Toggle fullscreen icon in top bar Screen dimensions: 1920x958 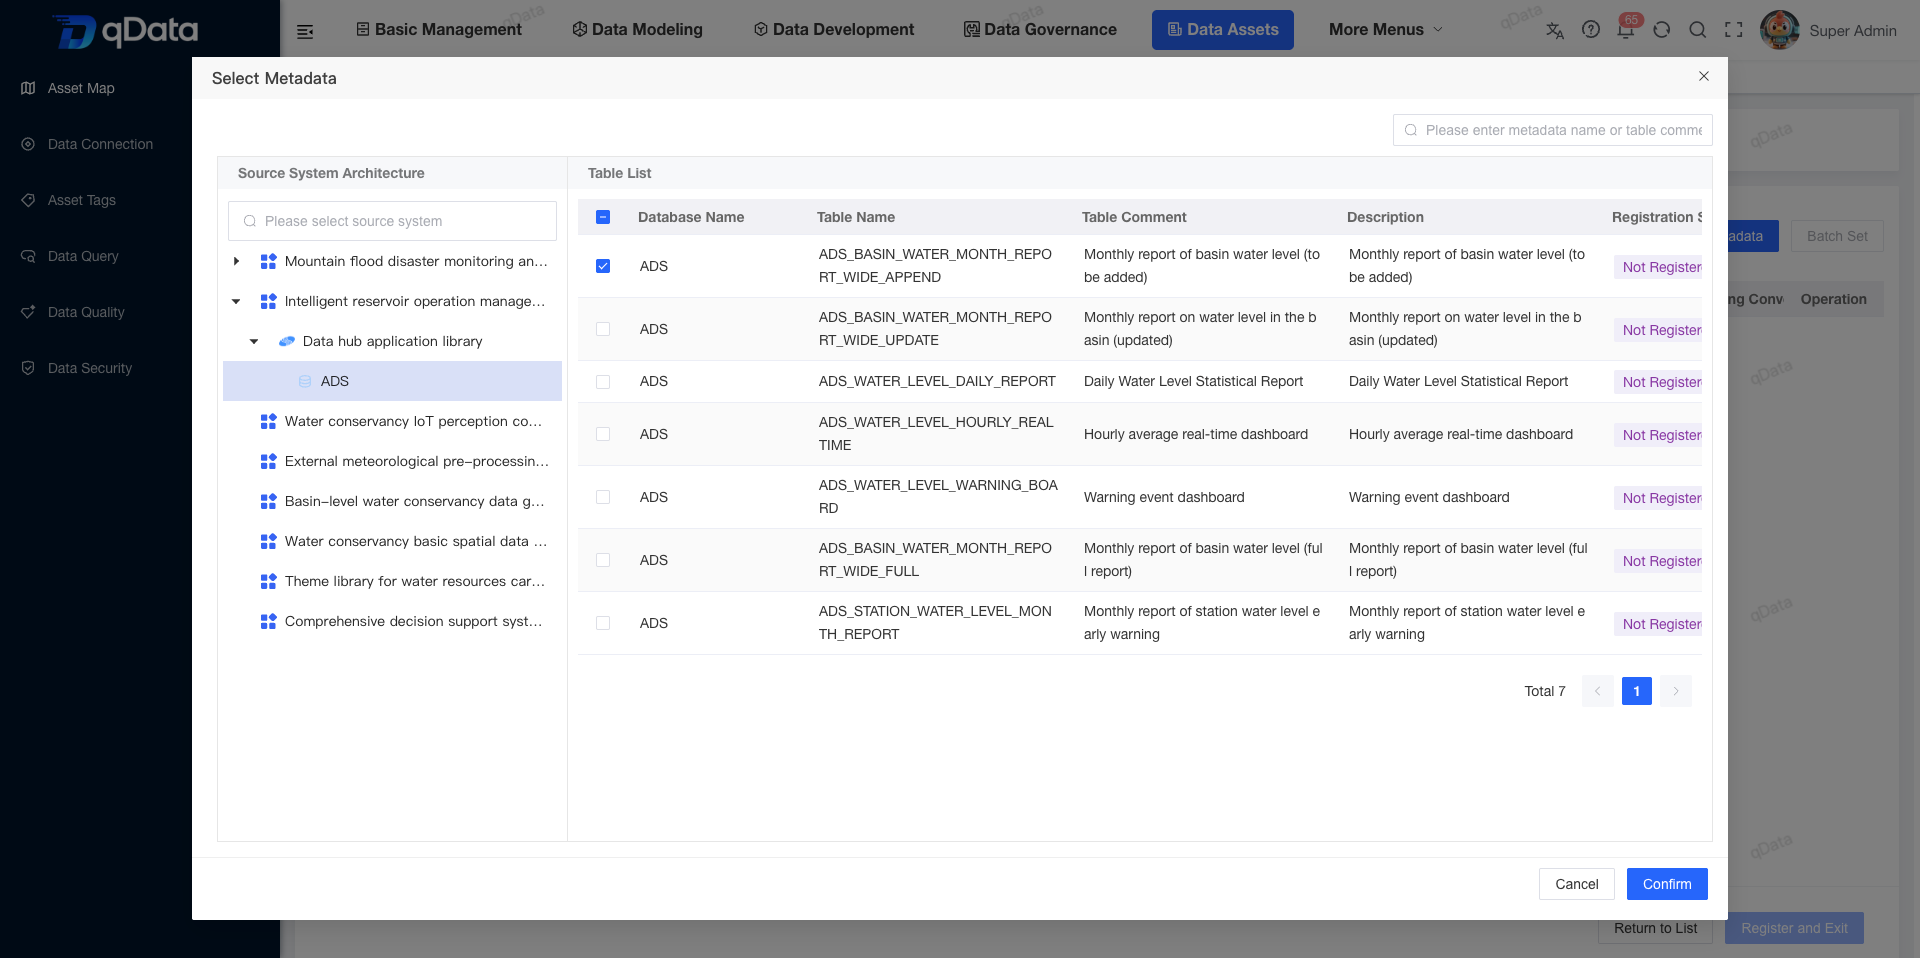[1734, 30]
